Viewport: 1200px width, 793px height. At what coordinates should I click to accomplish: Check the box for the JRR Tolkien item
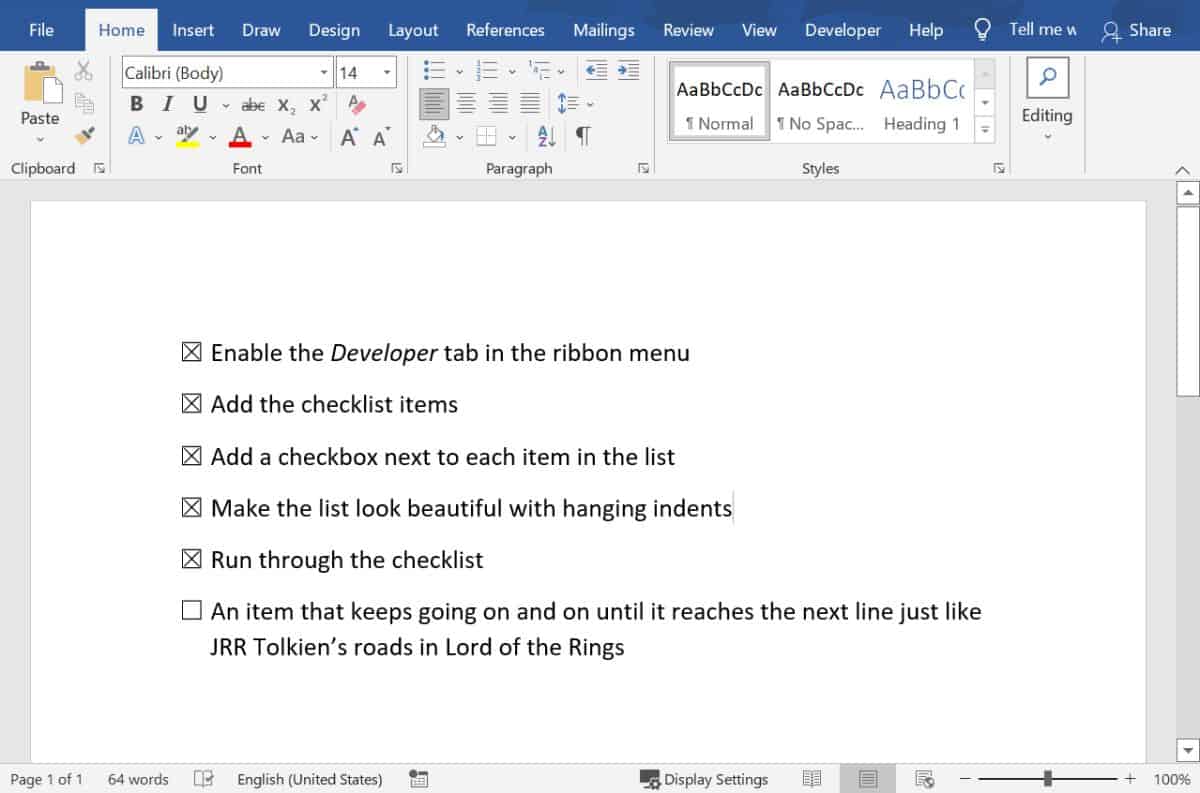coord(190,610)
